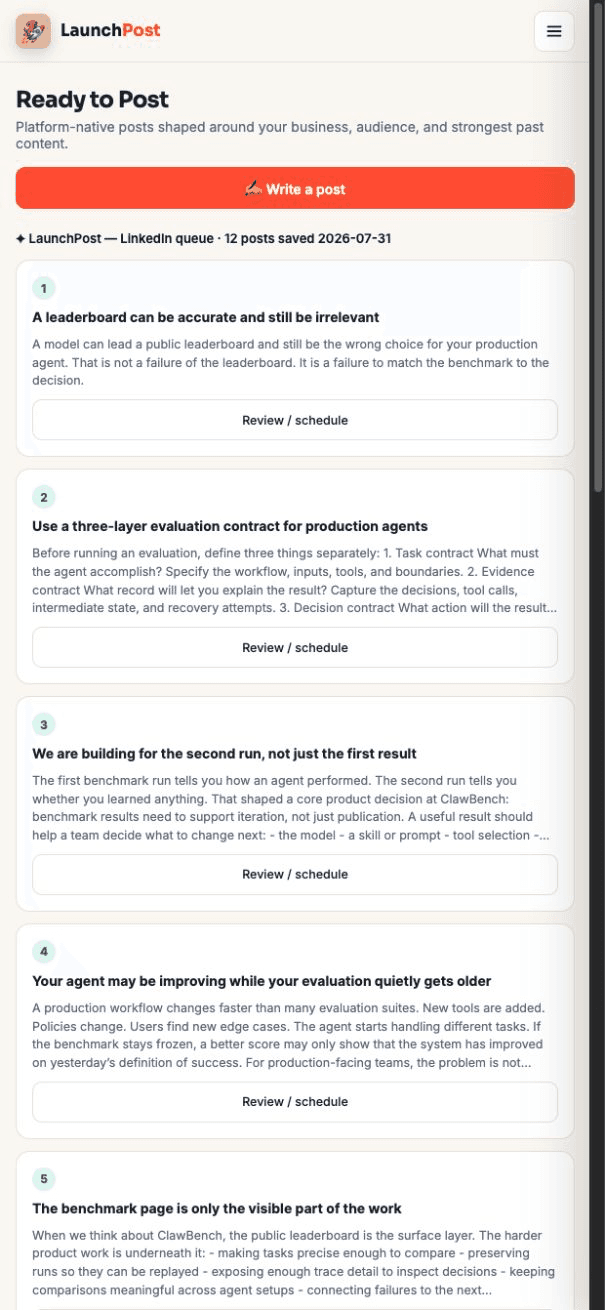Click the LinkedIn queue status line
The image size is (605, 1310).
(203, 239)
